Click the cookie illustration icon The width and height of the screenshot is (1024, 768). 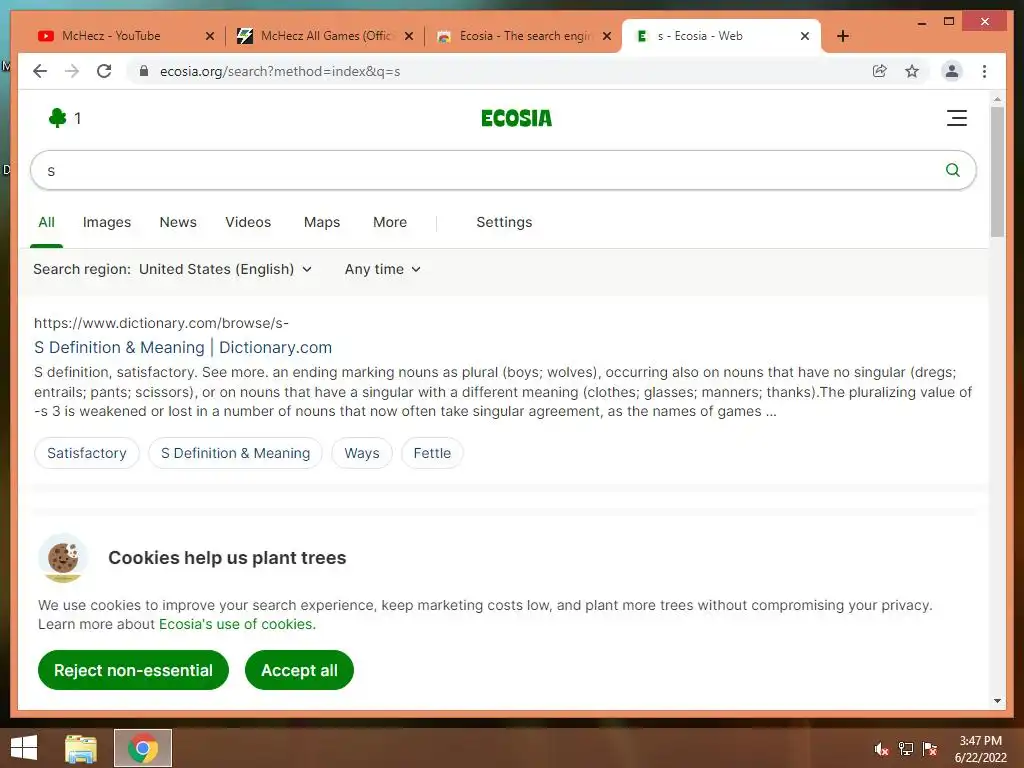(x=63, y=559)
